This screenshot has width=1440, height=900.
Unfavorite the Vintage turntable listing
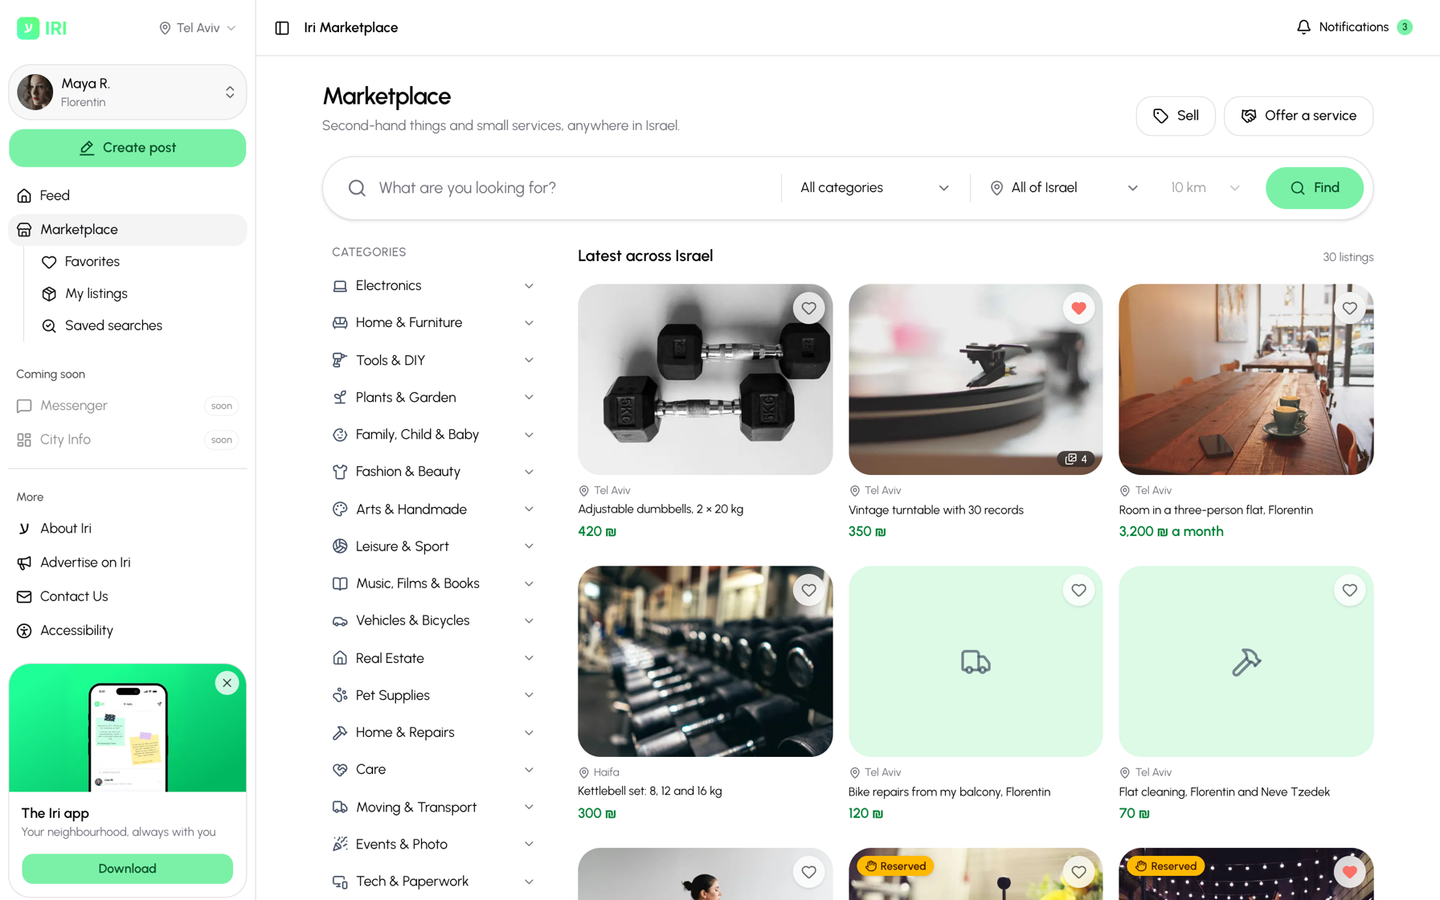[x=1078, y=309]
